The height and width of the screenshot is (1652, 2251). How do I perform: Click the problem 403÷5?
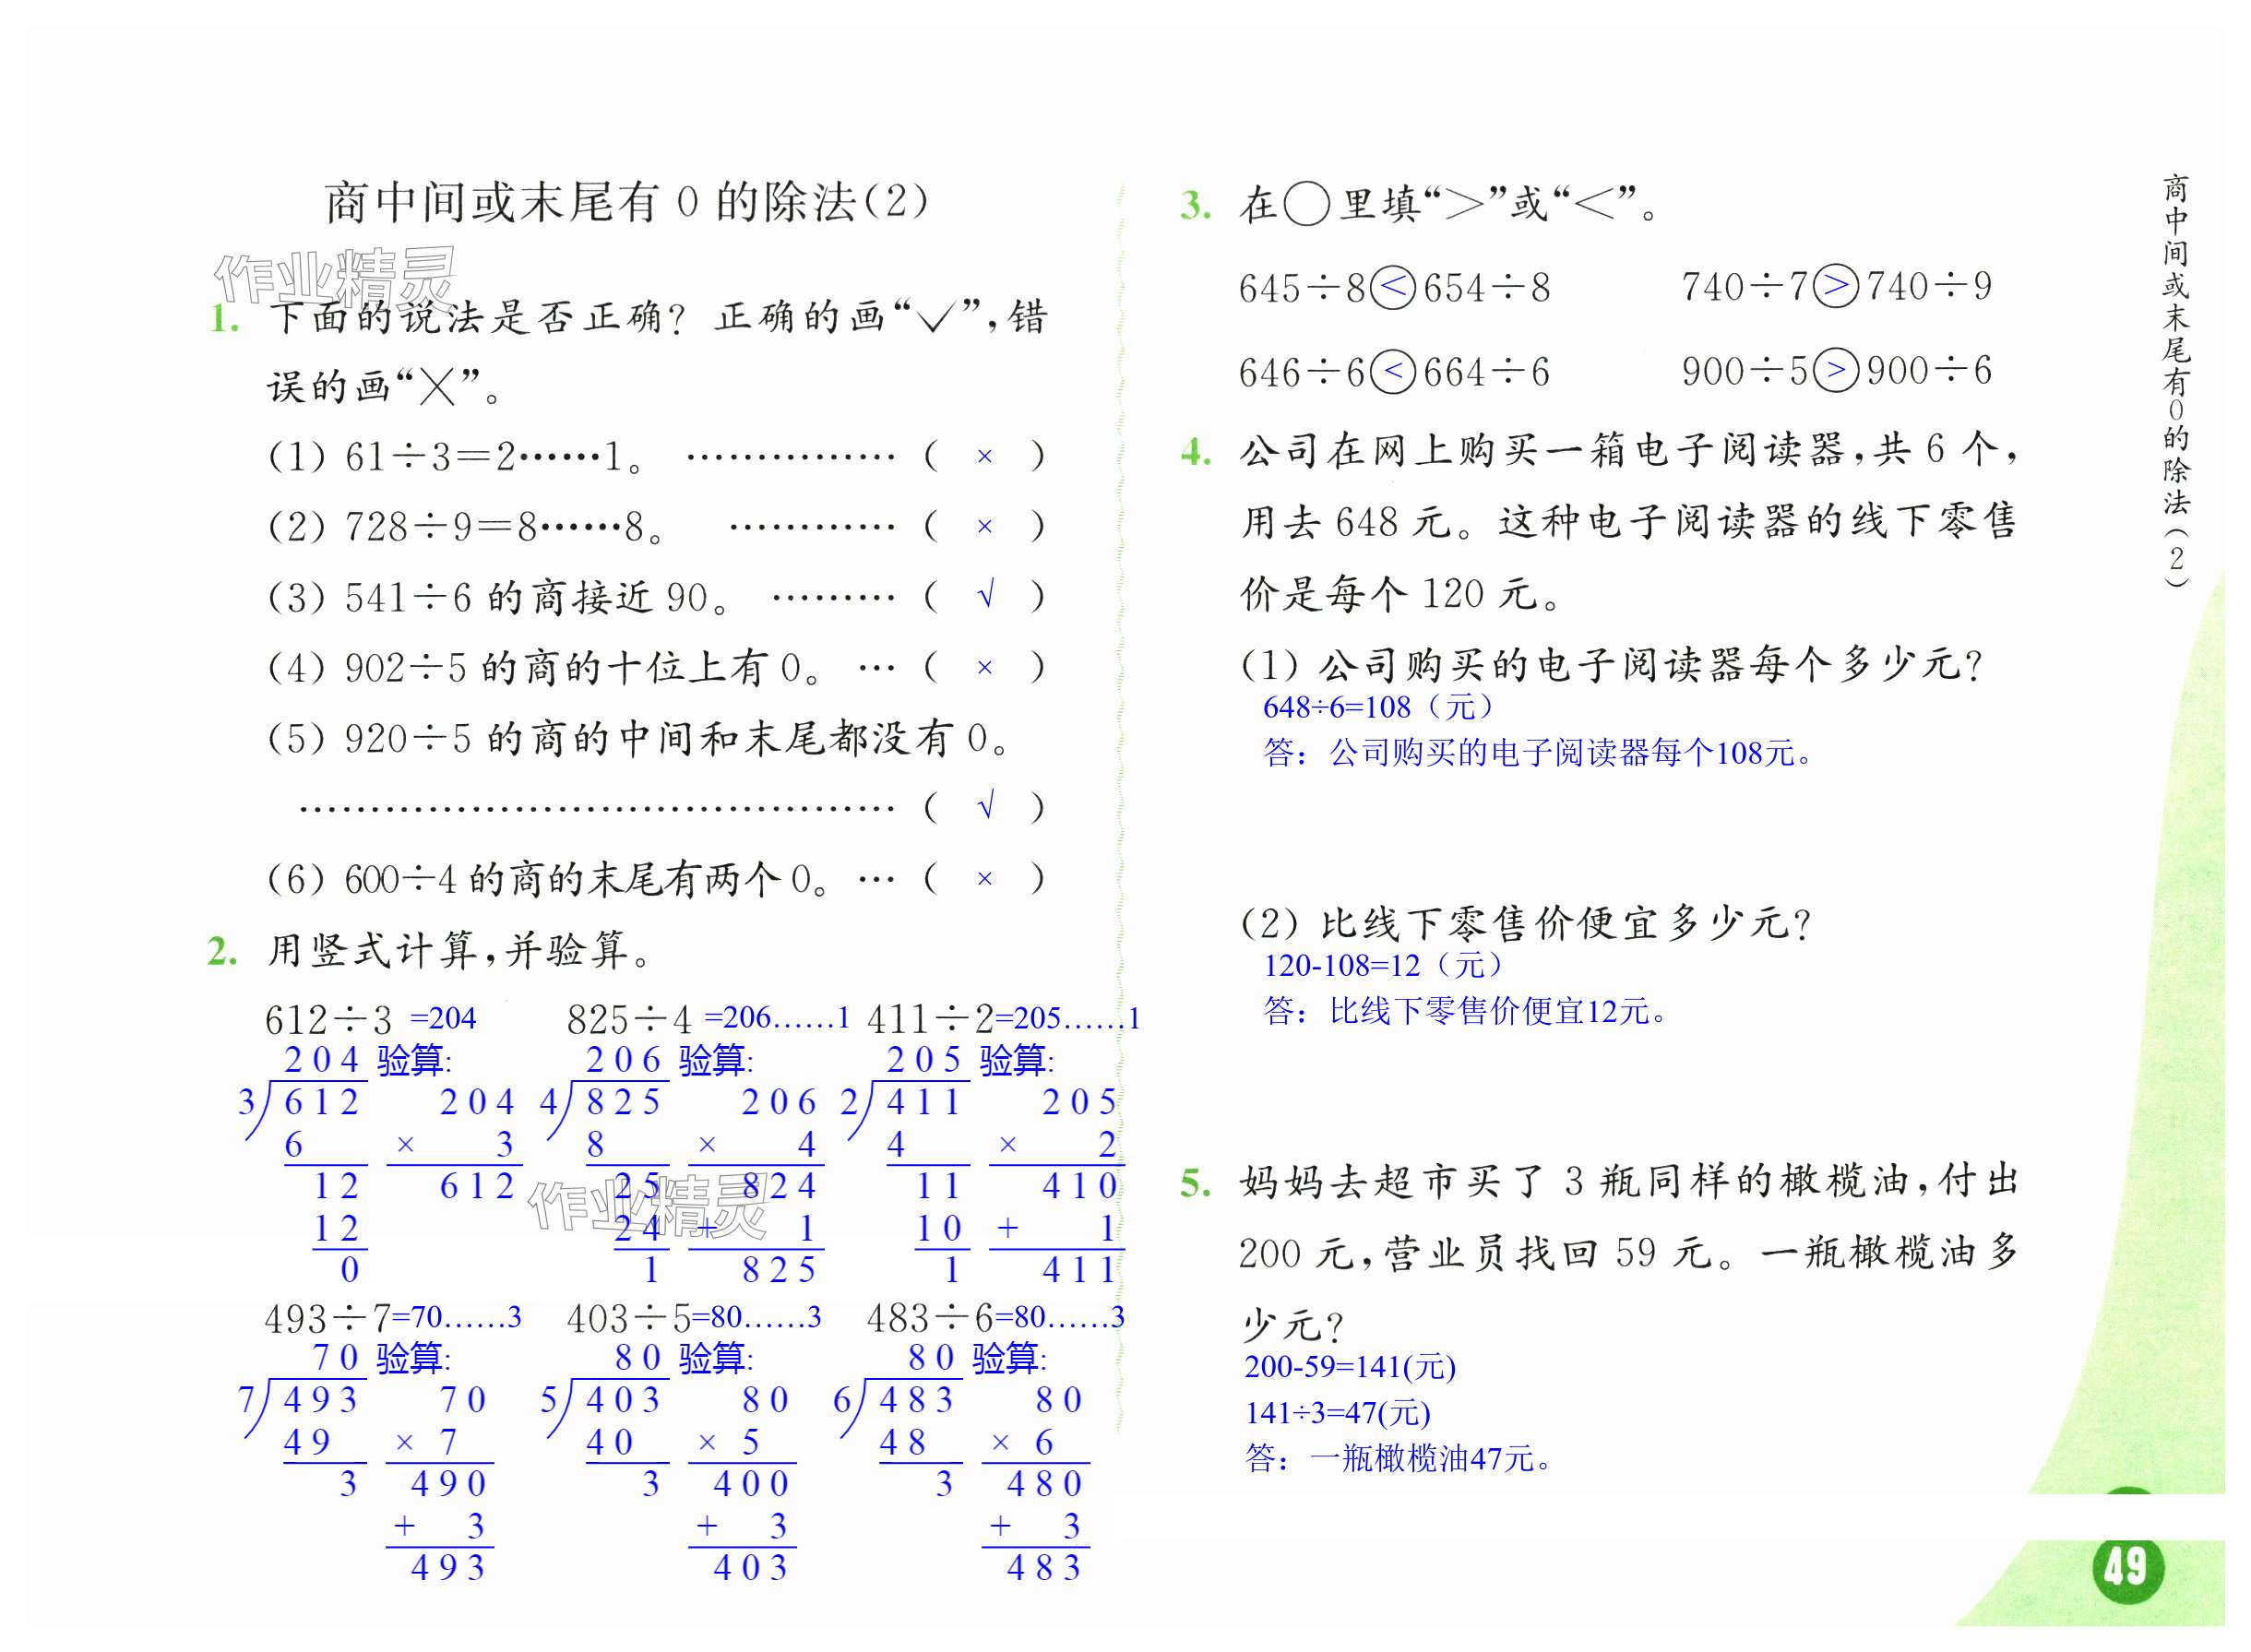point(629,1319)
